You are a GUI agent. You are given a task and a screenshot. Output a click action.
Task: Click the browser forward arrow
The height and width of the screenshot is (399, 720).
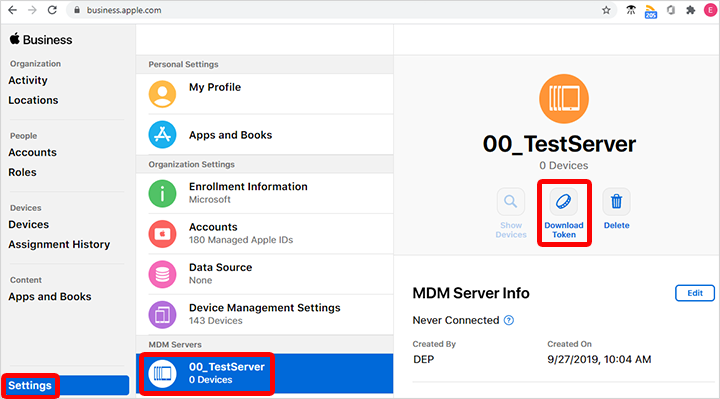(32, 10)
